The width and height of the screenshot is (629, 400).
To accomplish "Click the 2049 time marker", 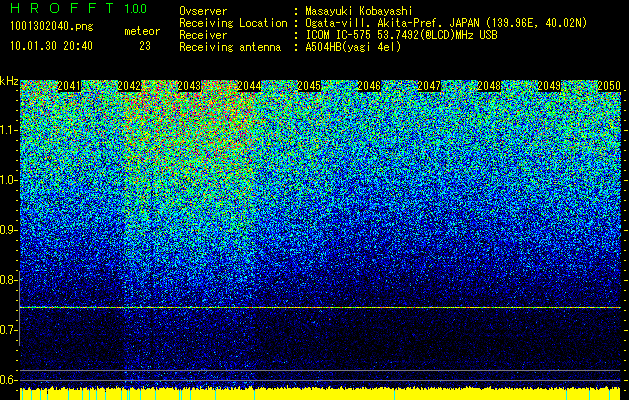I will point(549,86).
